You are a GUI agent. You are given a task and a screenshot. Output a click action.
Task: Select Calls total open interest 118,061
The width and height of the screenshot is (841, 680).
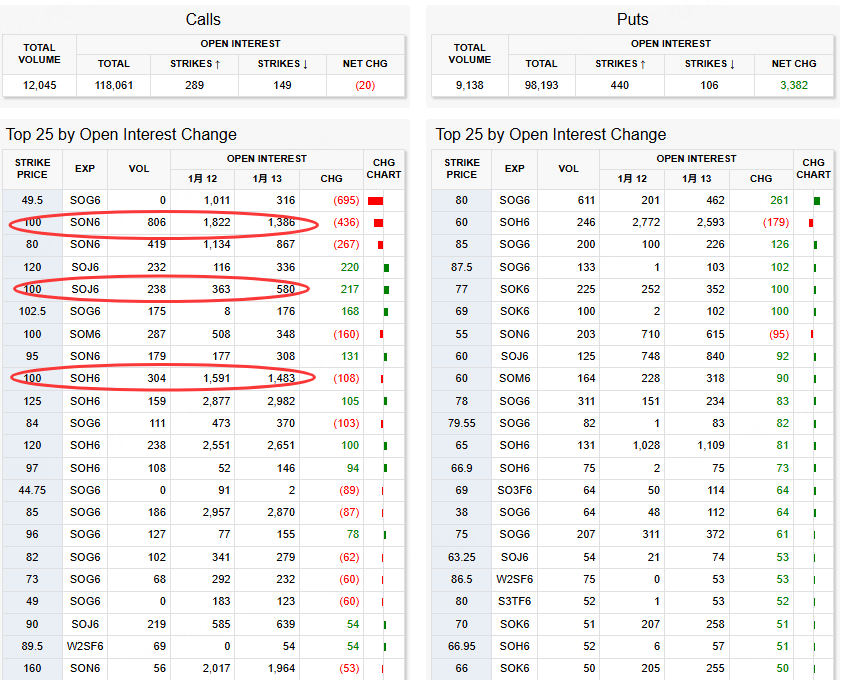(x=114, y=85)
